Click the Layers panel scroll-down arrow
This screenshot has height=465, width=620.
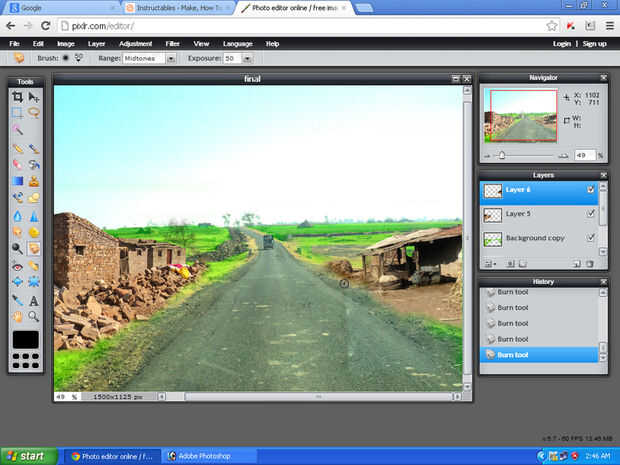pyautogui.click(x=603, y=251)
